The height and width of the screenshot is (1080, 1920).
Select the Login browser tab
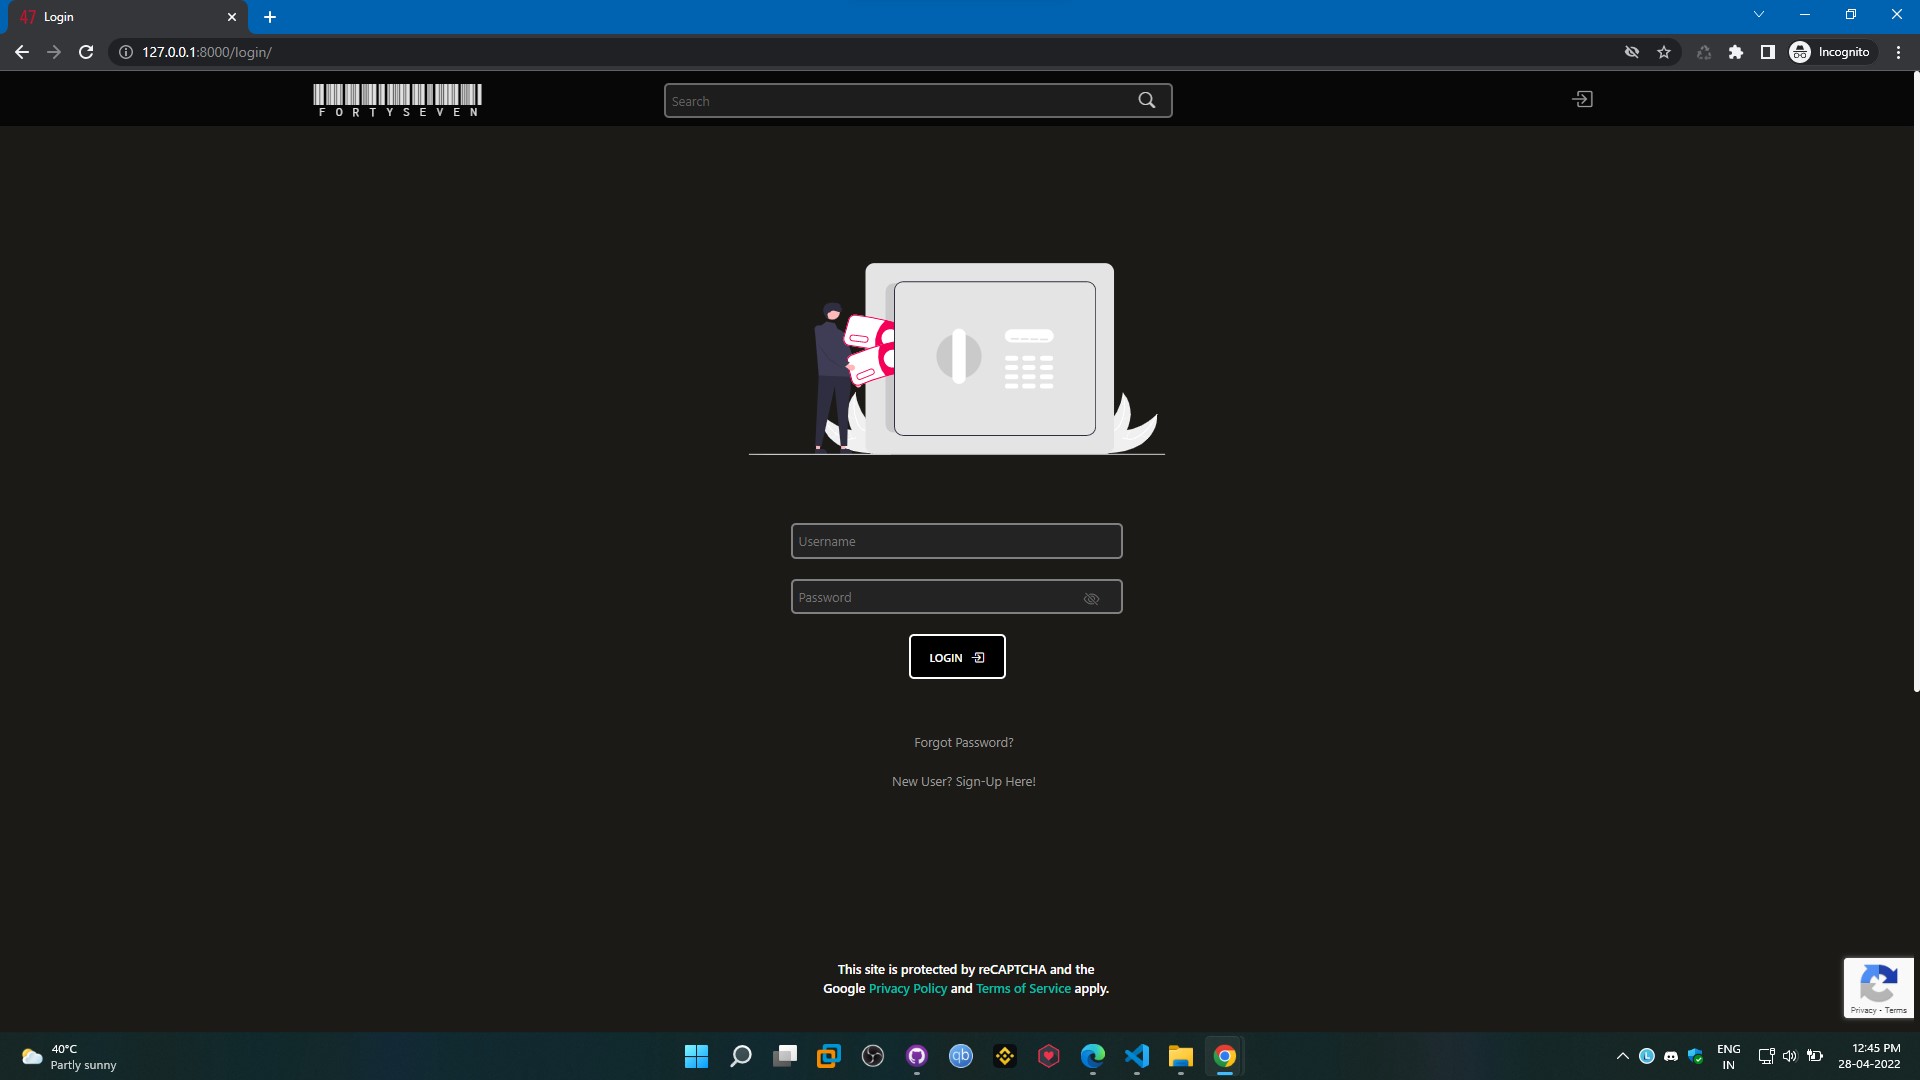pos(120,17)
